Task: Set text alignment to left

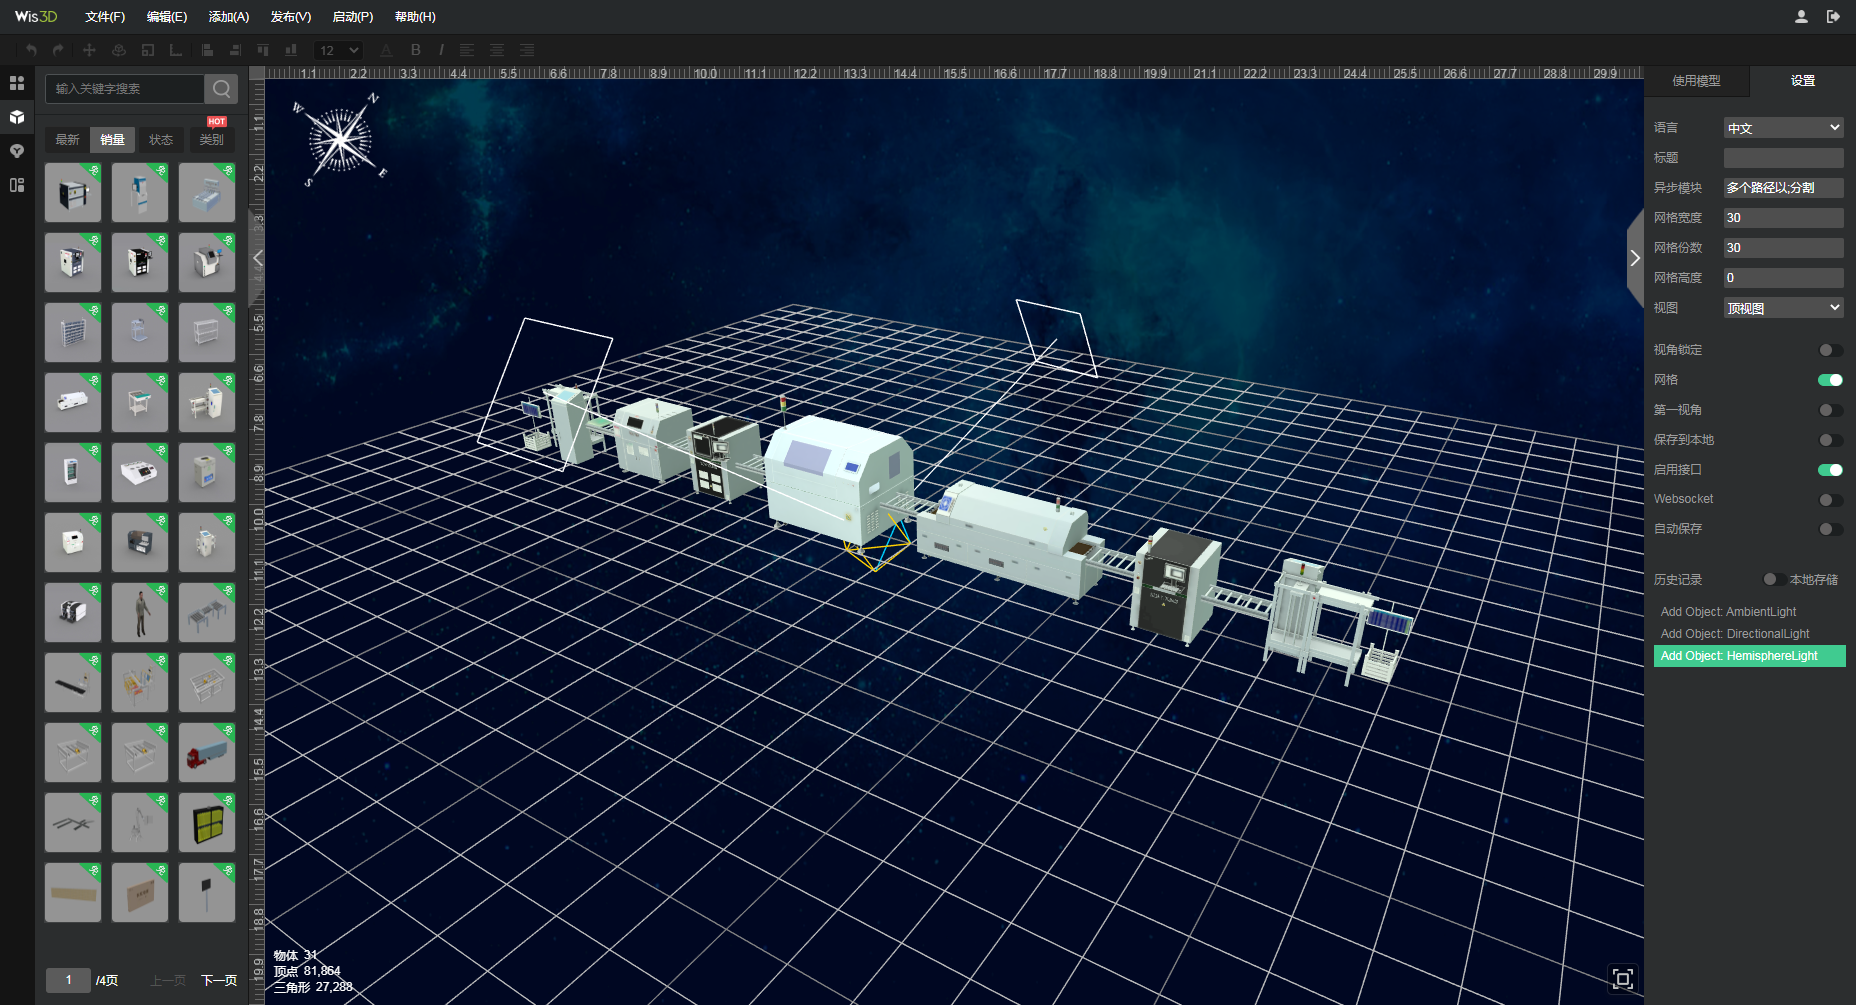Action: [467, 50]
